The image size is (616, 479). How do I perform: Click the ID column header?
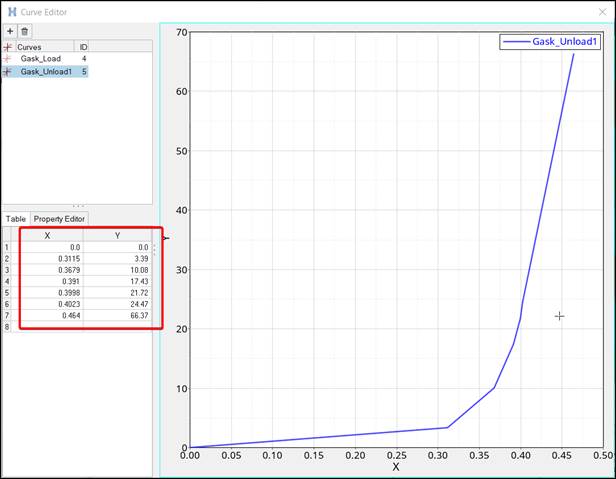pos(82,47)
